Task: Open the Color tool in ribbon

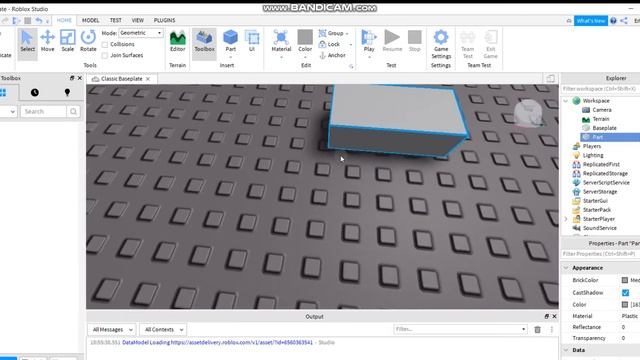Action: [305, 41]
